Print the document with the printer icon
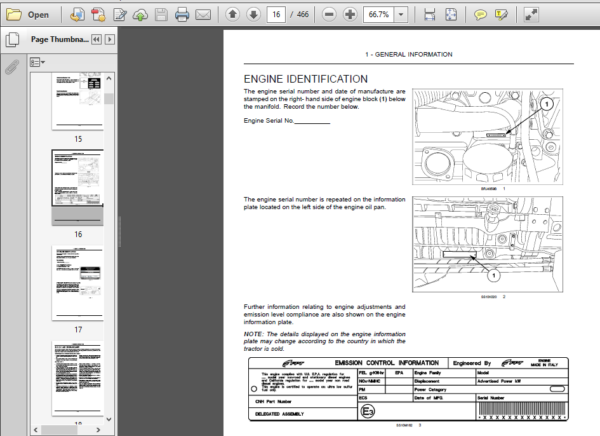Image resolution: width=600 pixels, height=436 pixels. [x=182, y=15]
